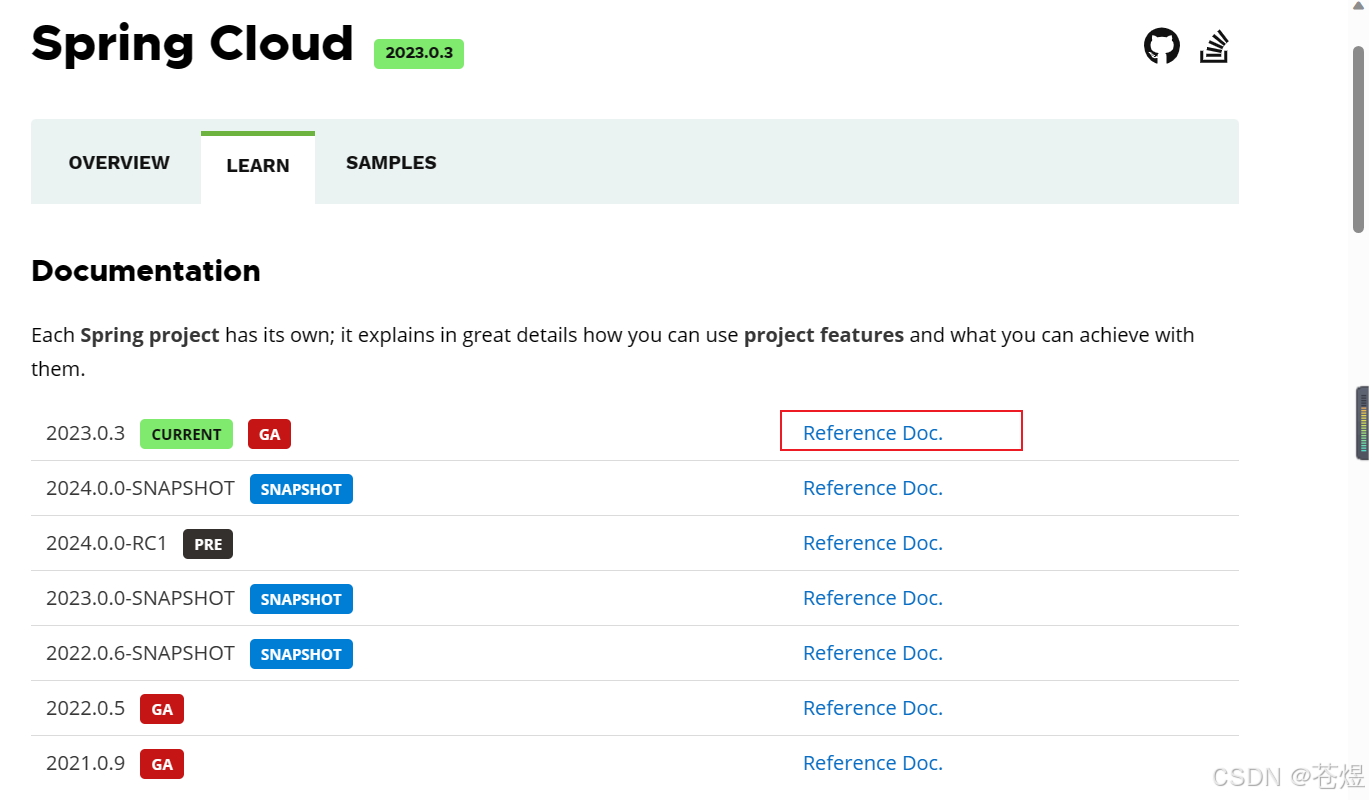The width and height of the screenshot is (1369, 800).
Task: Open Reference Doc. for 2024.0.0-RC1
Action: point(873,543)
